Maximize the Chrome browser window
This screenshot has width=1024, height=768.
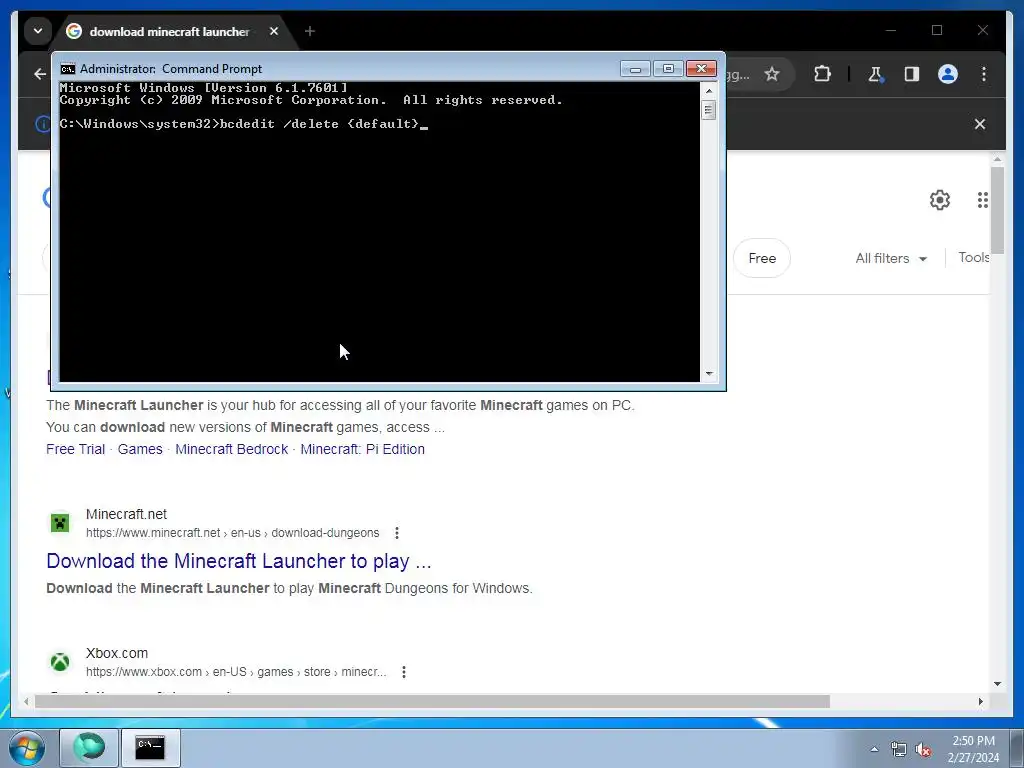click(x=937, y=31)
